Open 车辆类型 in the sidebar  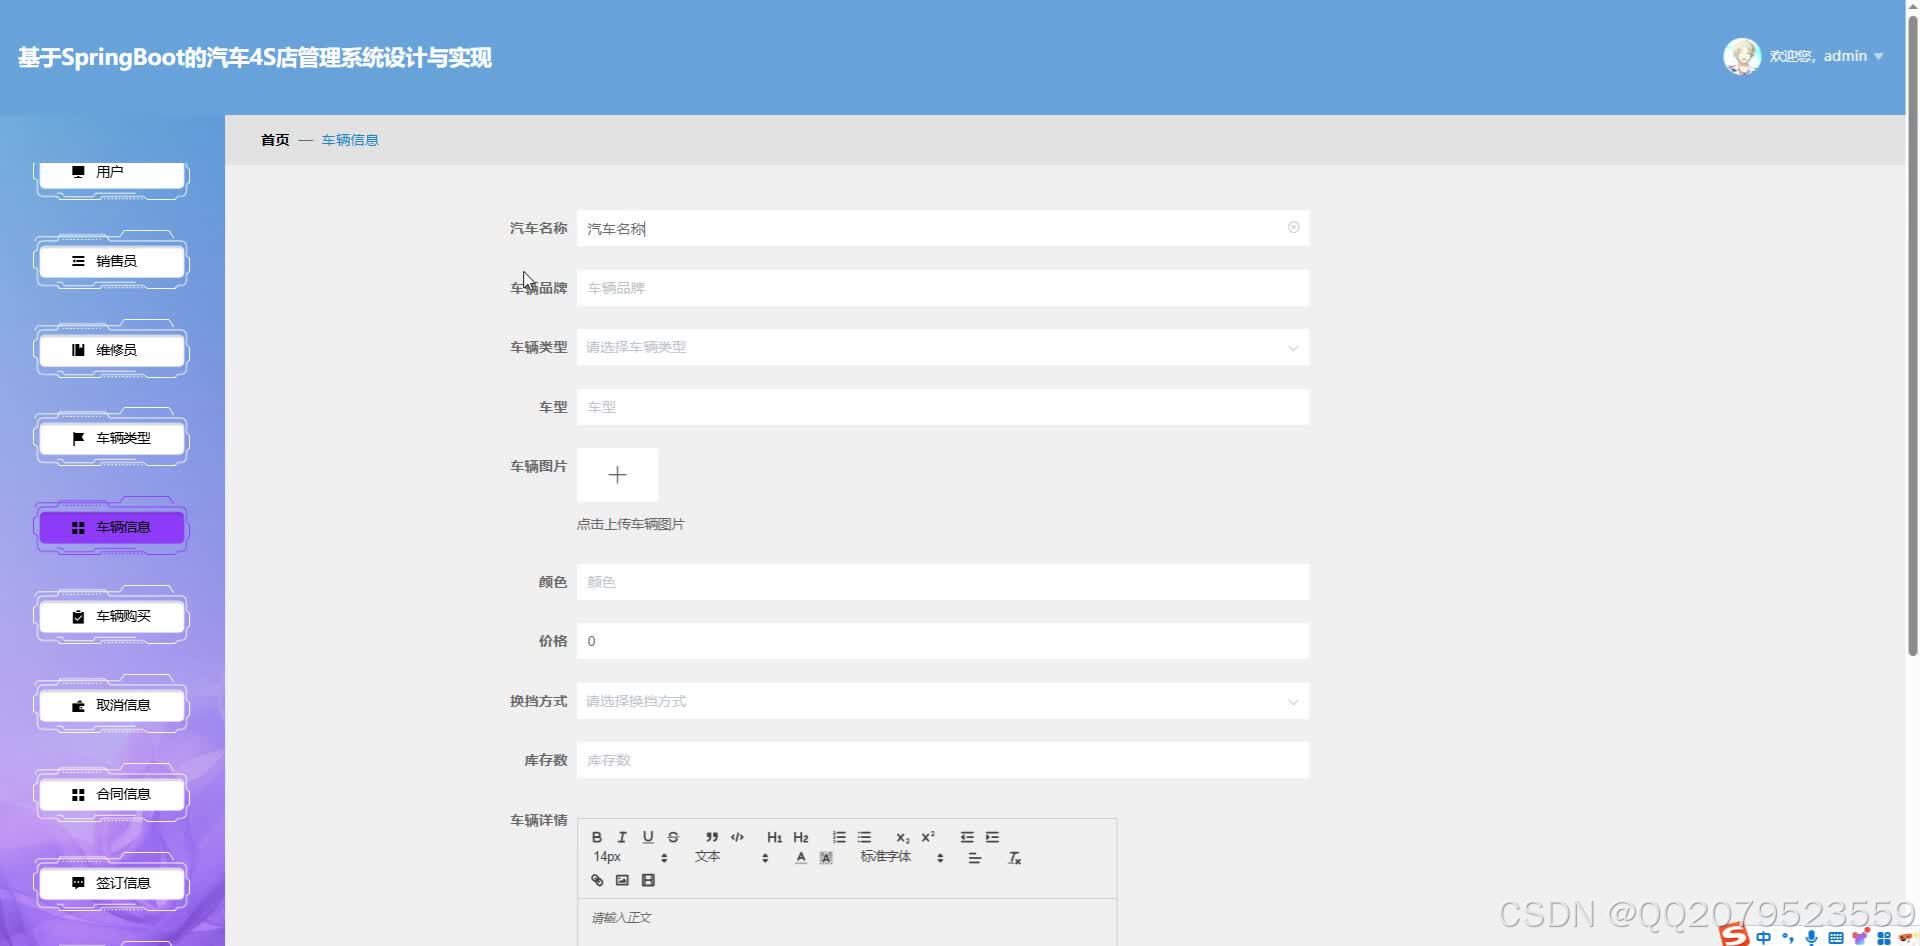112,438
